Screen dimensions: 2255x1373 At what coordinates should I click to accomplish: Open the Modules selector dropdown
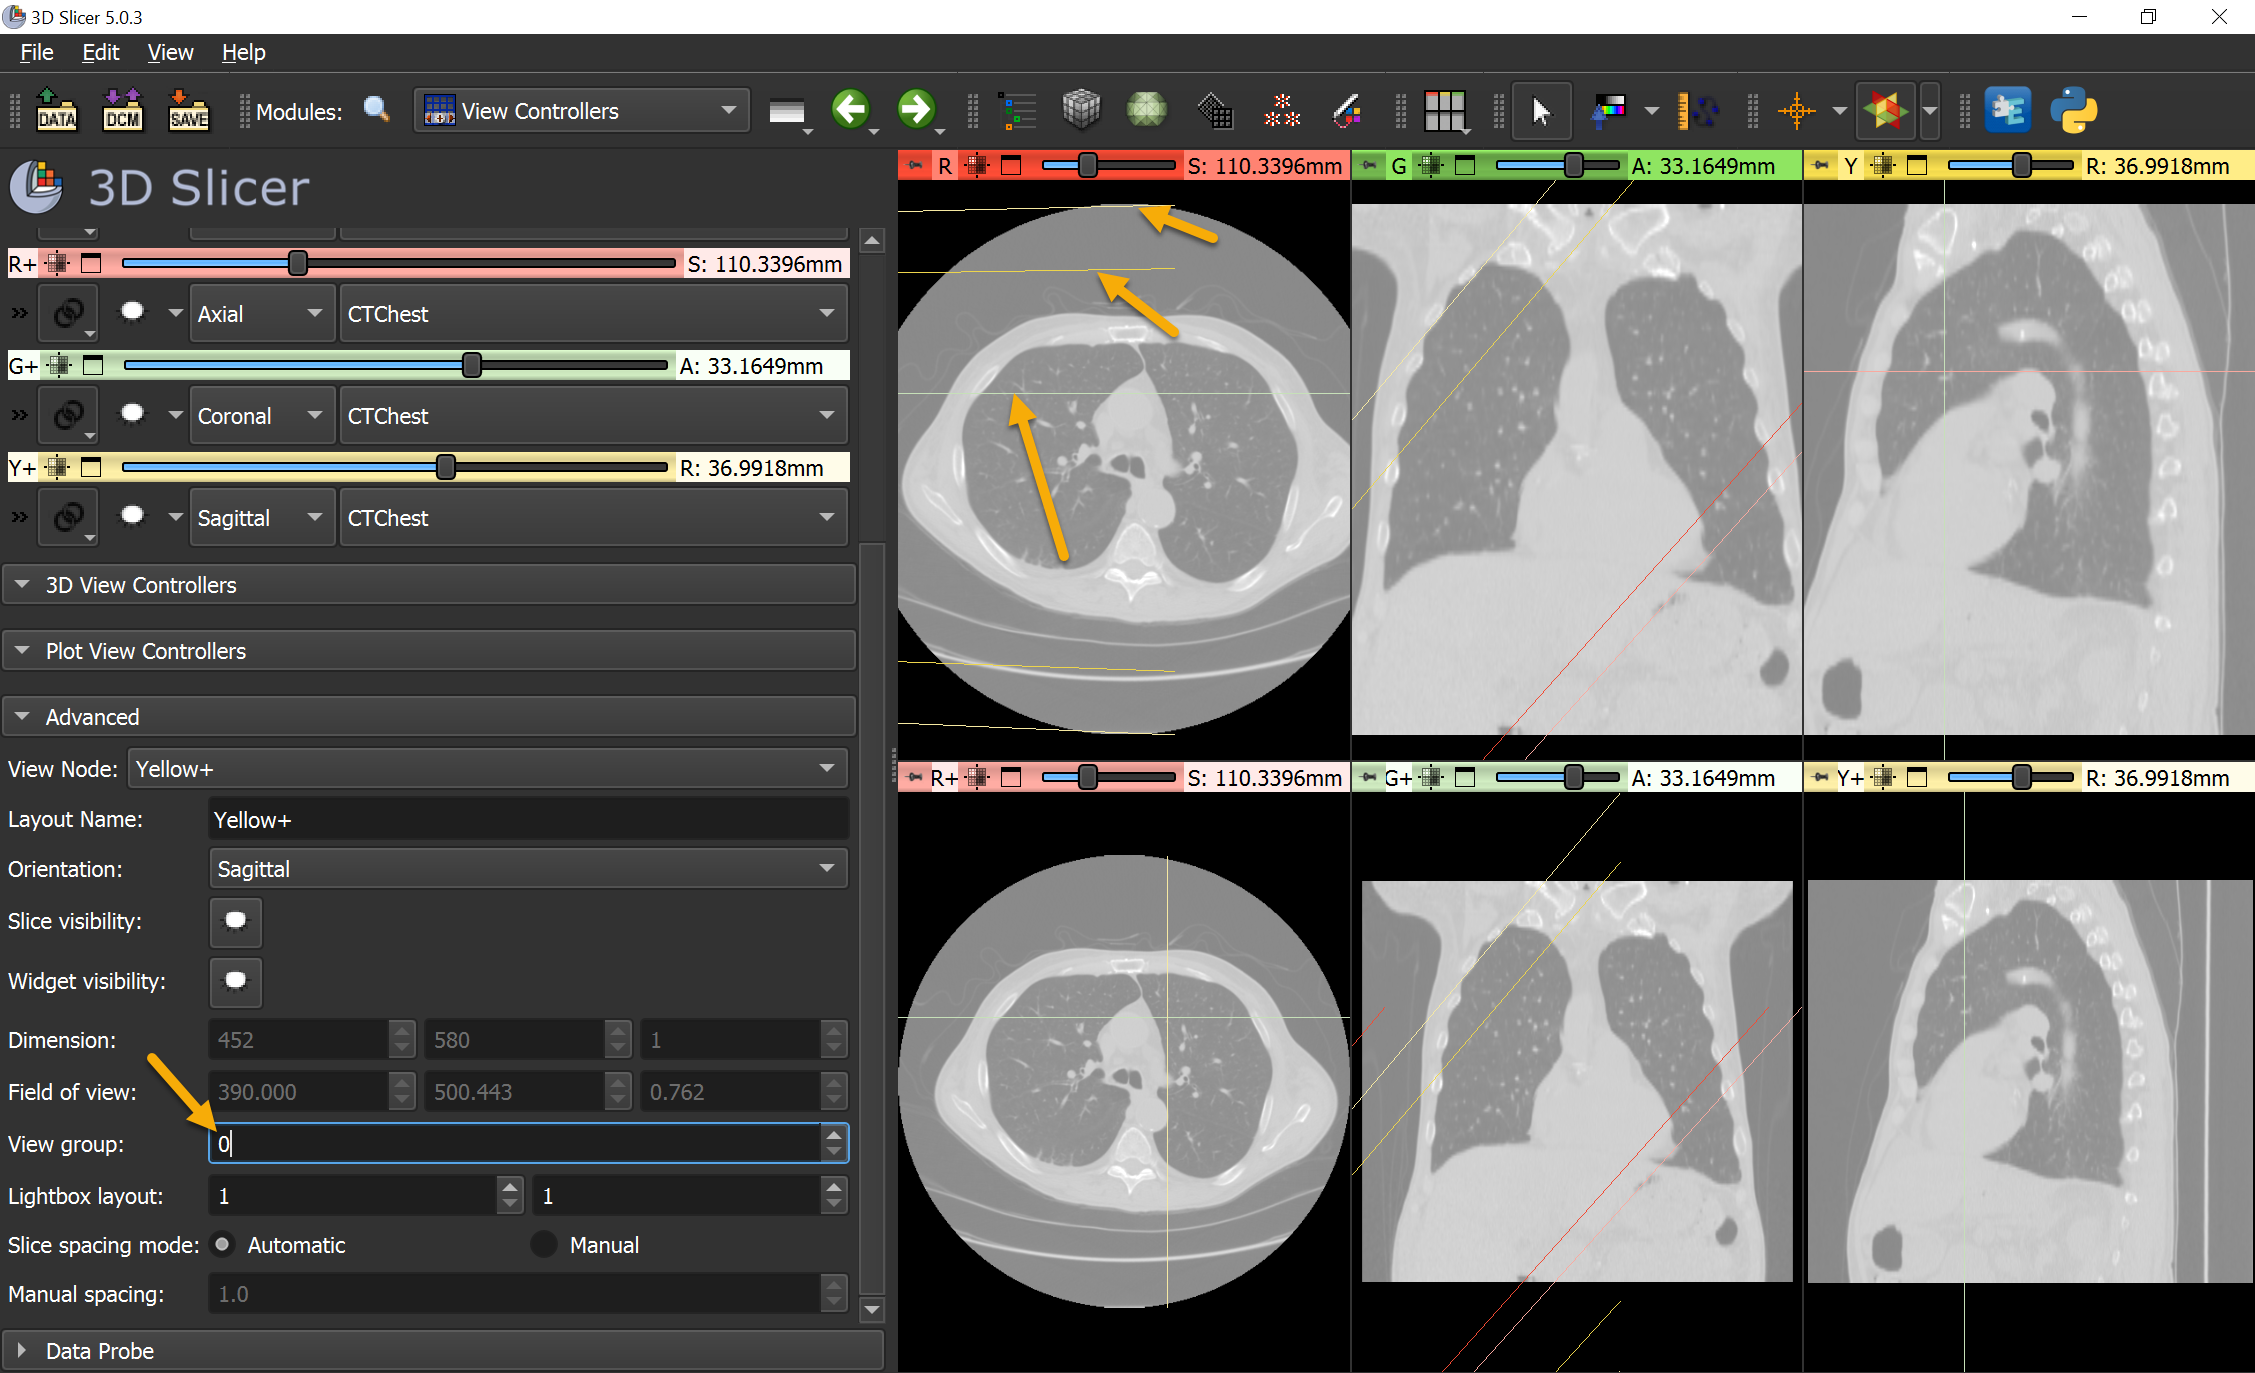581,111
